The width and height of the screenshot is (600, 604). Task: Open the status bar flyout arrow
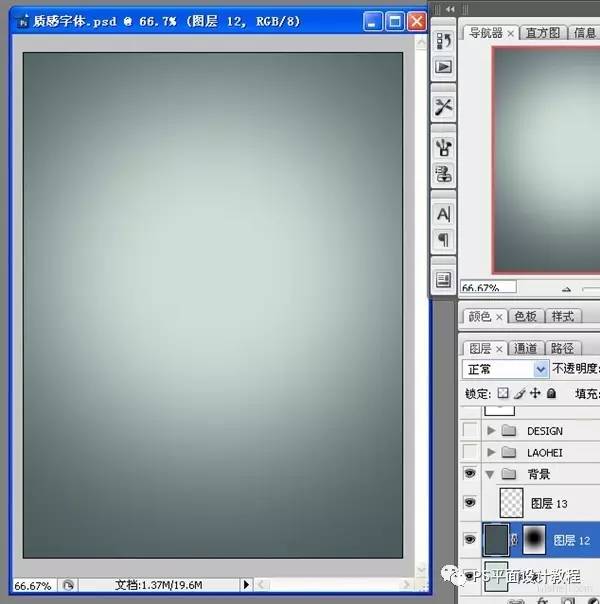click(x=246, y=585)
